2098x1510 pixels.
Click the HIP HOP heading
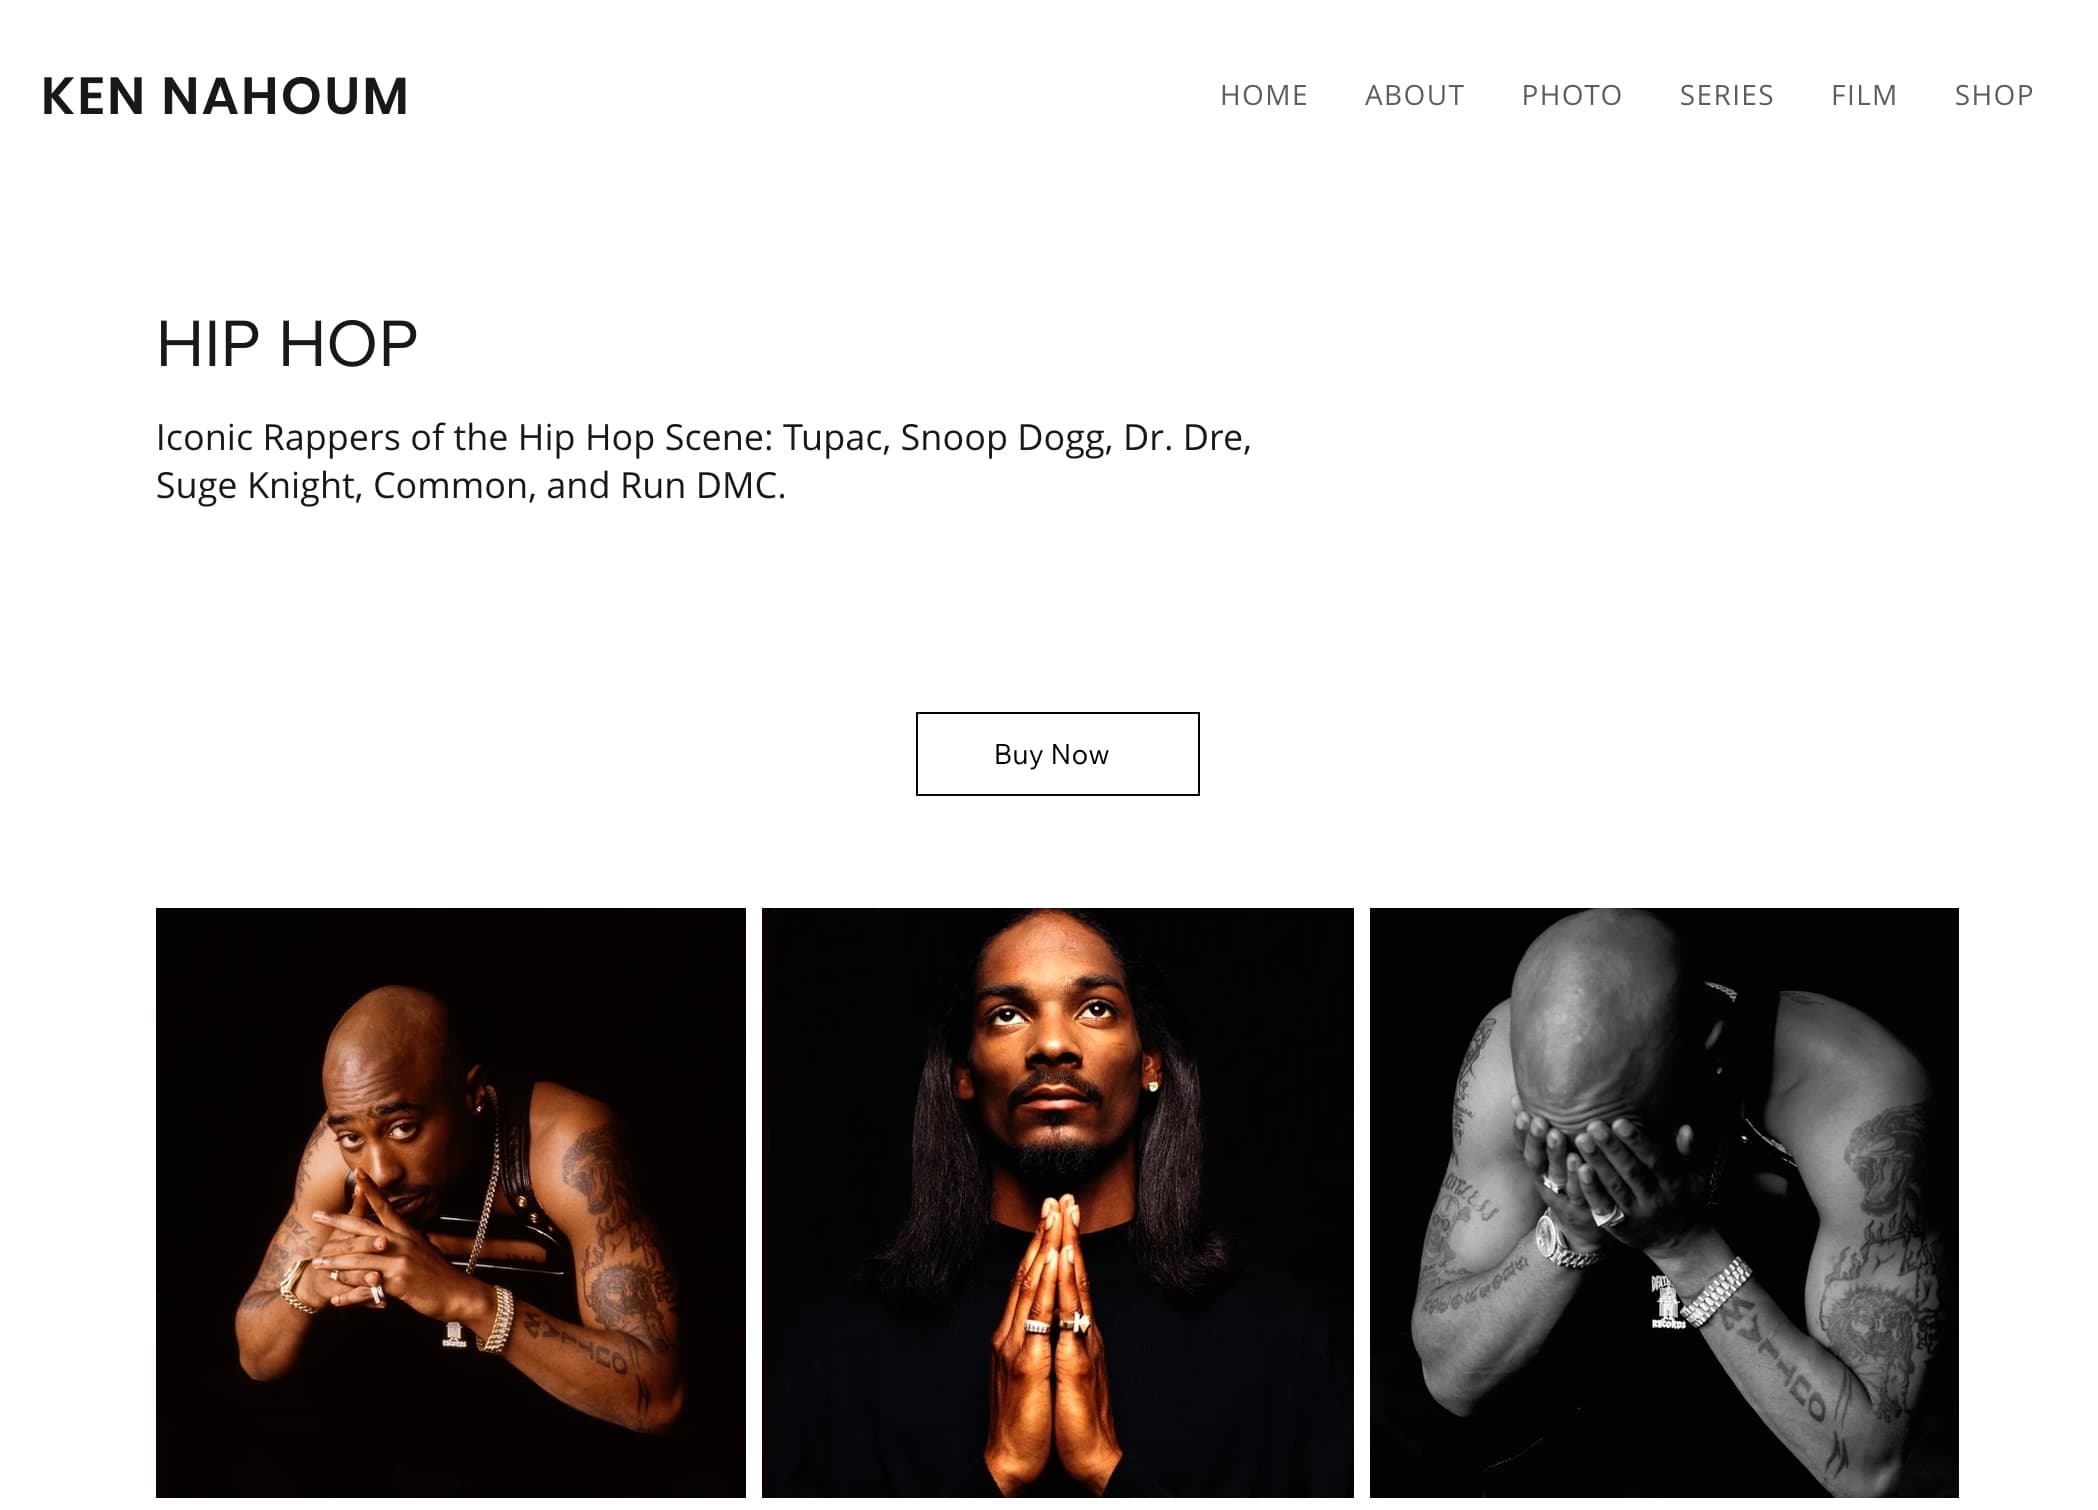point(287,344)
